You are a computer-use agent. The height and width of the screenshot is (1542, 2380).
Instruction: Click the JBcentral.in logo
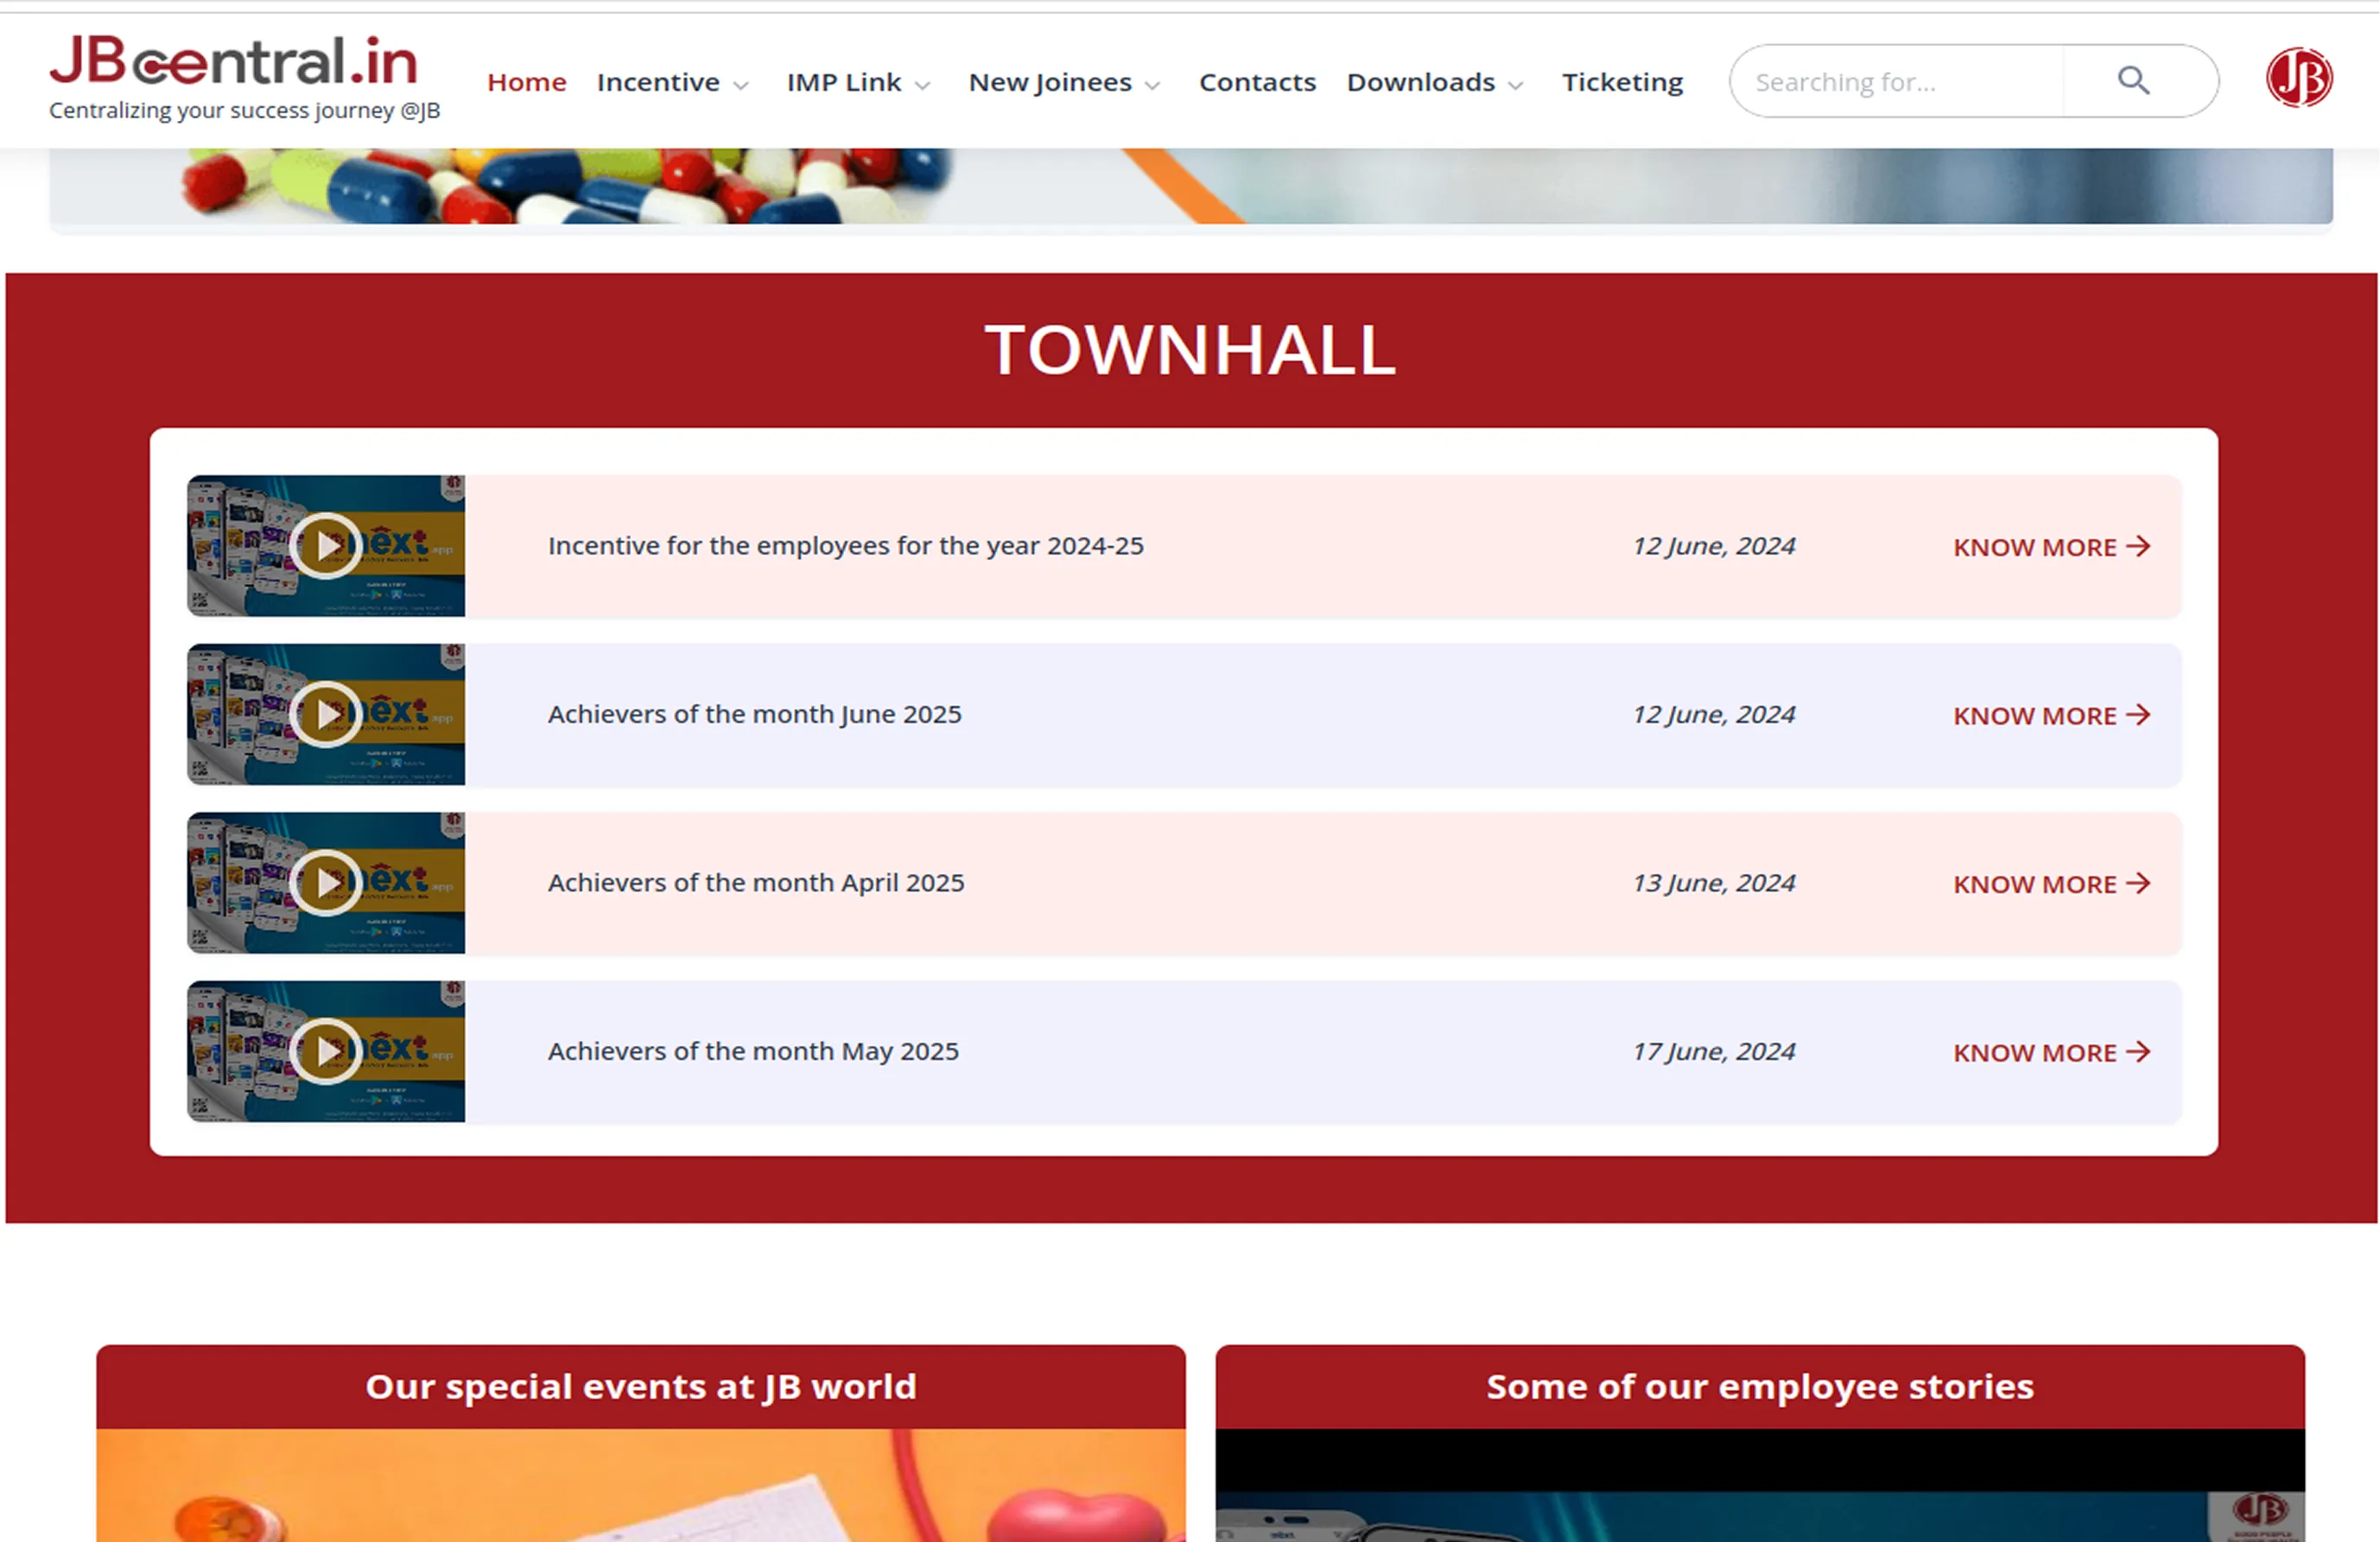(x=236, y=65)
